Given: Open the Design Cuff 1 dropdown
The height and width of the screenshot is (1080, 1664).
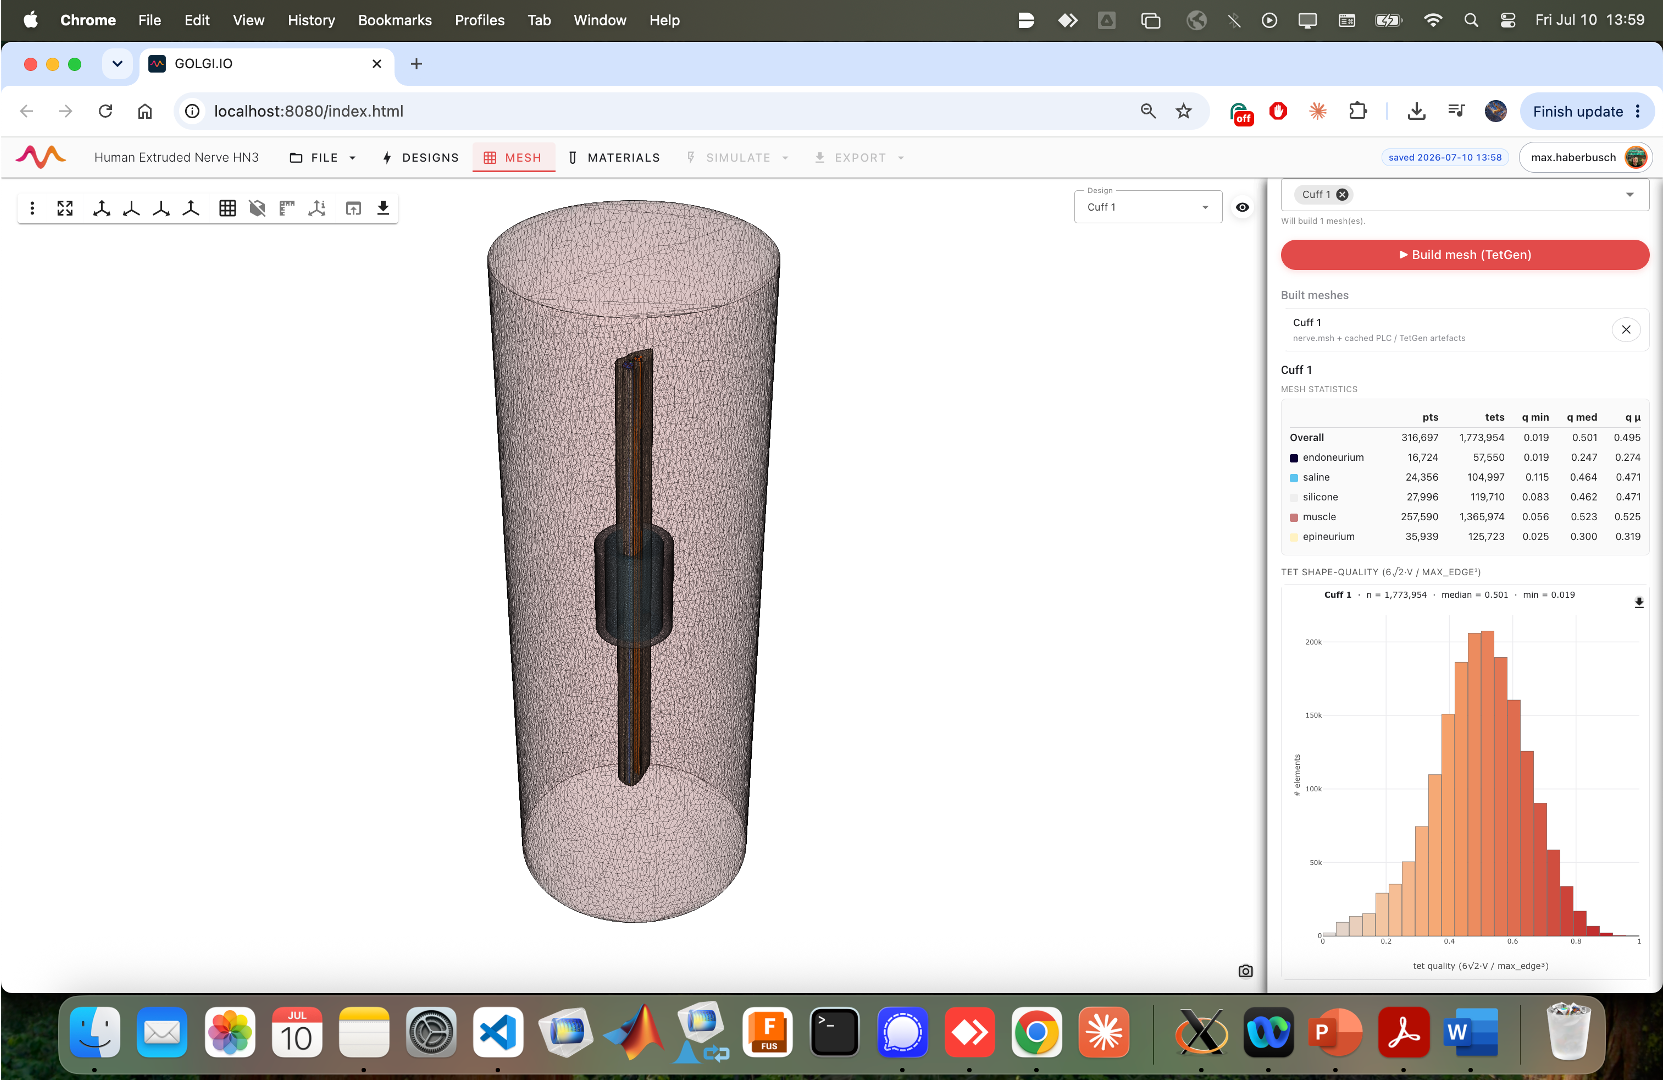Looking at the screenshot, I should pyautogui.click(x=1148, y=207).
